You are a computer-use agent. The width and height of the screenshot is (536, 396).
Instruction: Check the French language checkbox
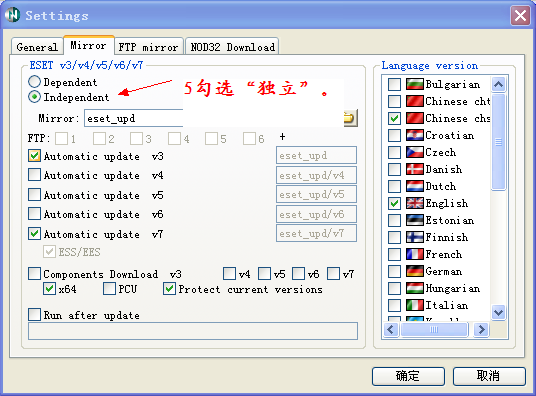click(394, 254)
